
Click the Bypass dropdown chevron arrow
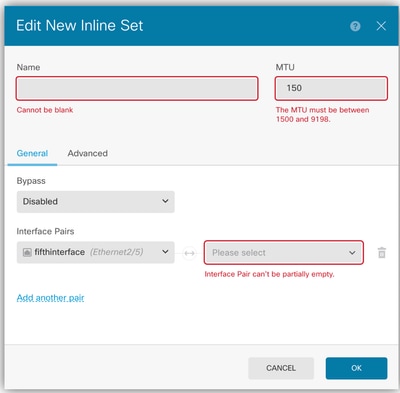(x=165, y=201)
